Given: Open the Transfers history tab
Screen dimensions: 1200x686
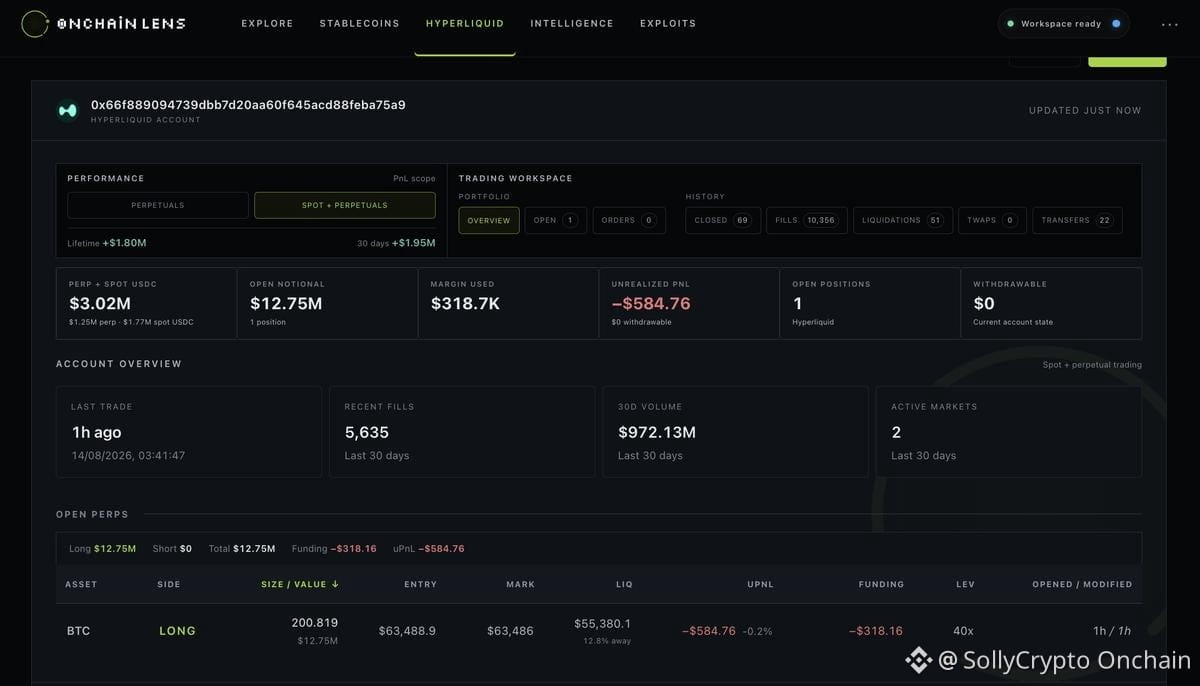Looking at the screenshot, I should click(1077, 220).
